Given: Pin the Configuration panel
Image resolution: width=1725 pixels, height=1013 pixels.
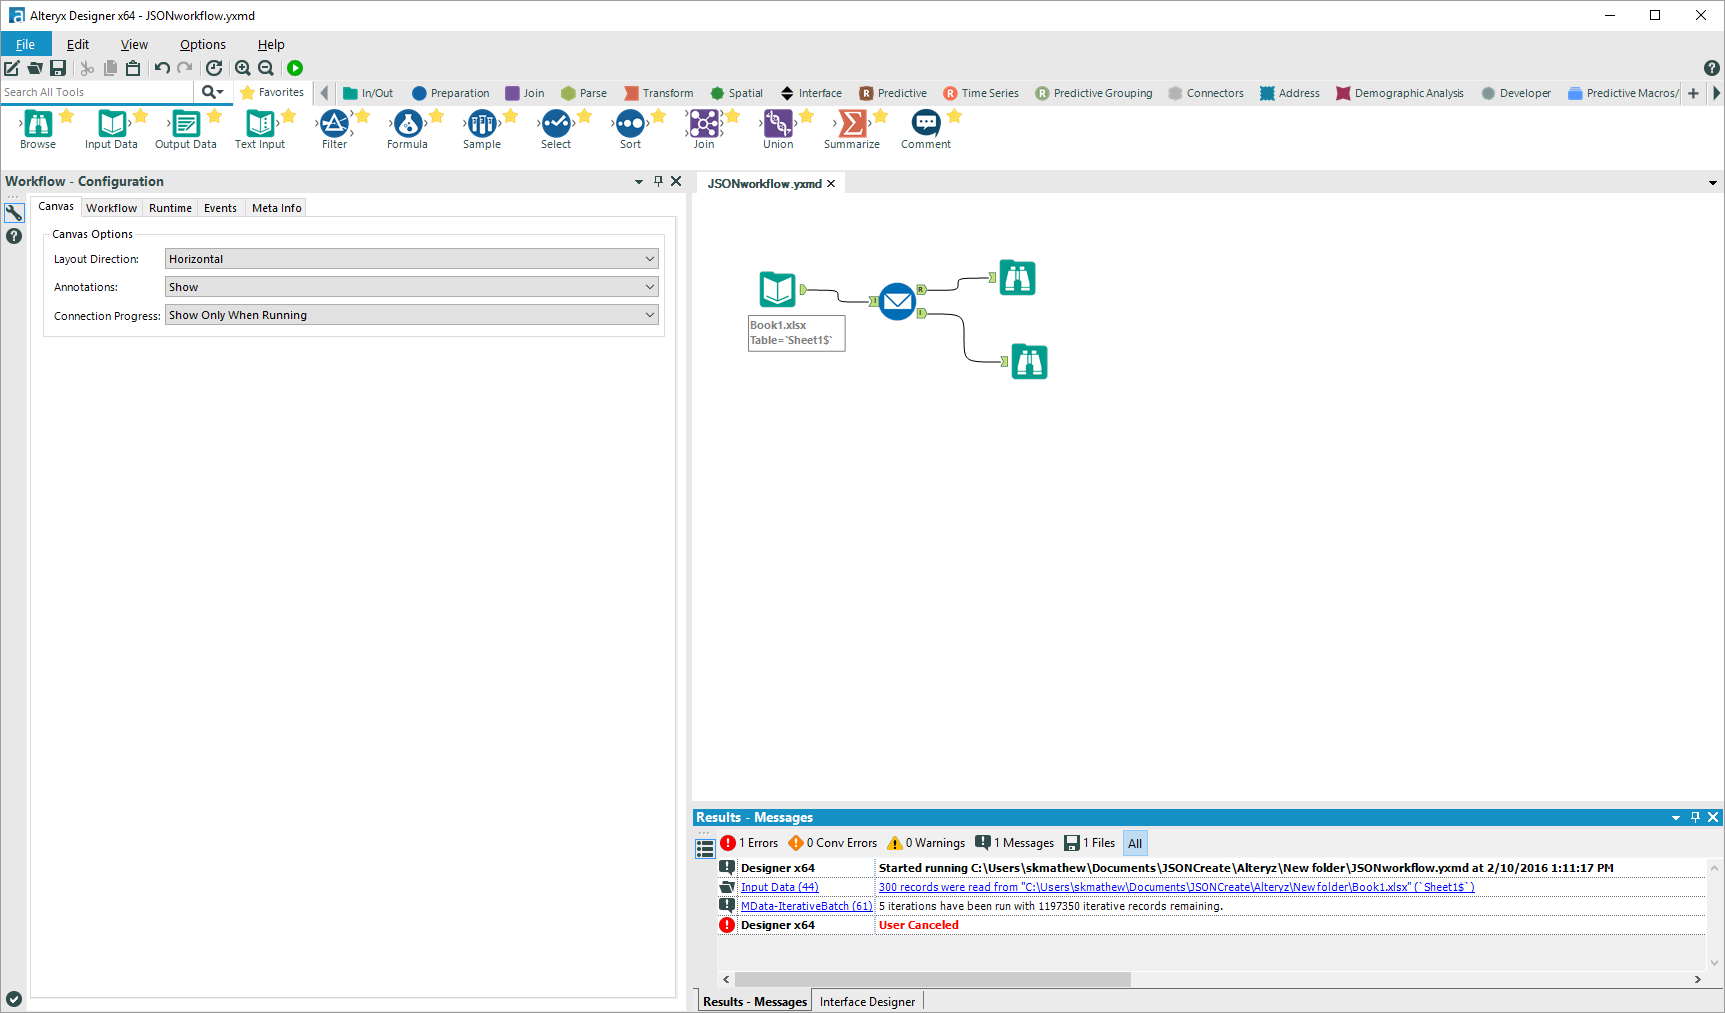Looking at the screenshot, I should click(x=658, y=181).
